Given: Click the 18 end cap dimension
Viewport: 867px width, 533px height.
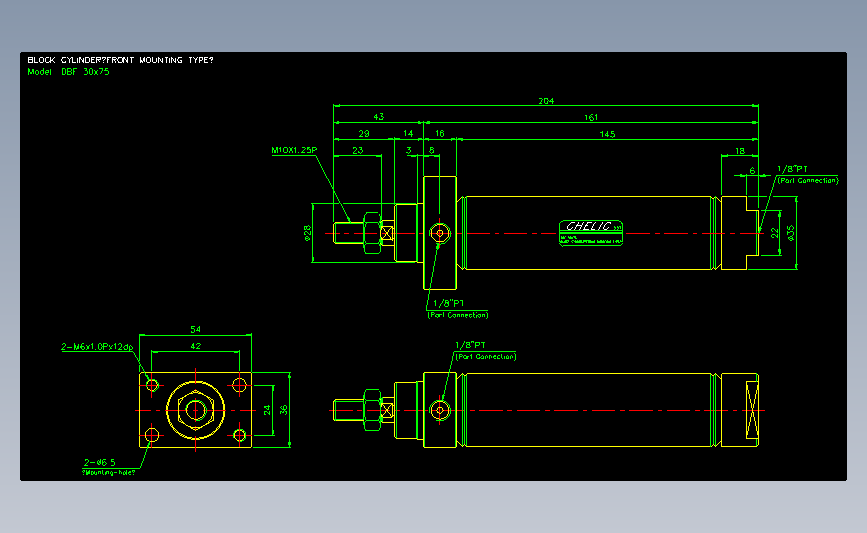Looking at the screenshot, I should [x=740, y=150].
